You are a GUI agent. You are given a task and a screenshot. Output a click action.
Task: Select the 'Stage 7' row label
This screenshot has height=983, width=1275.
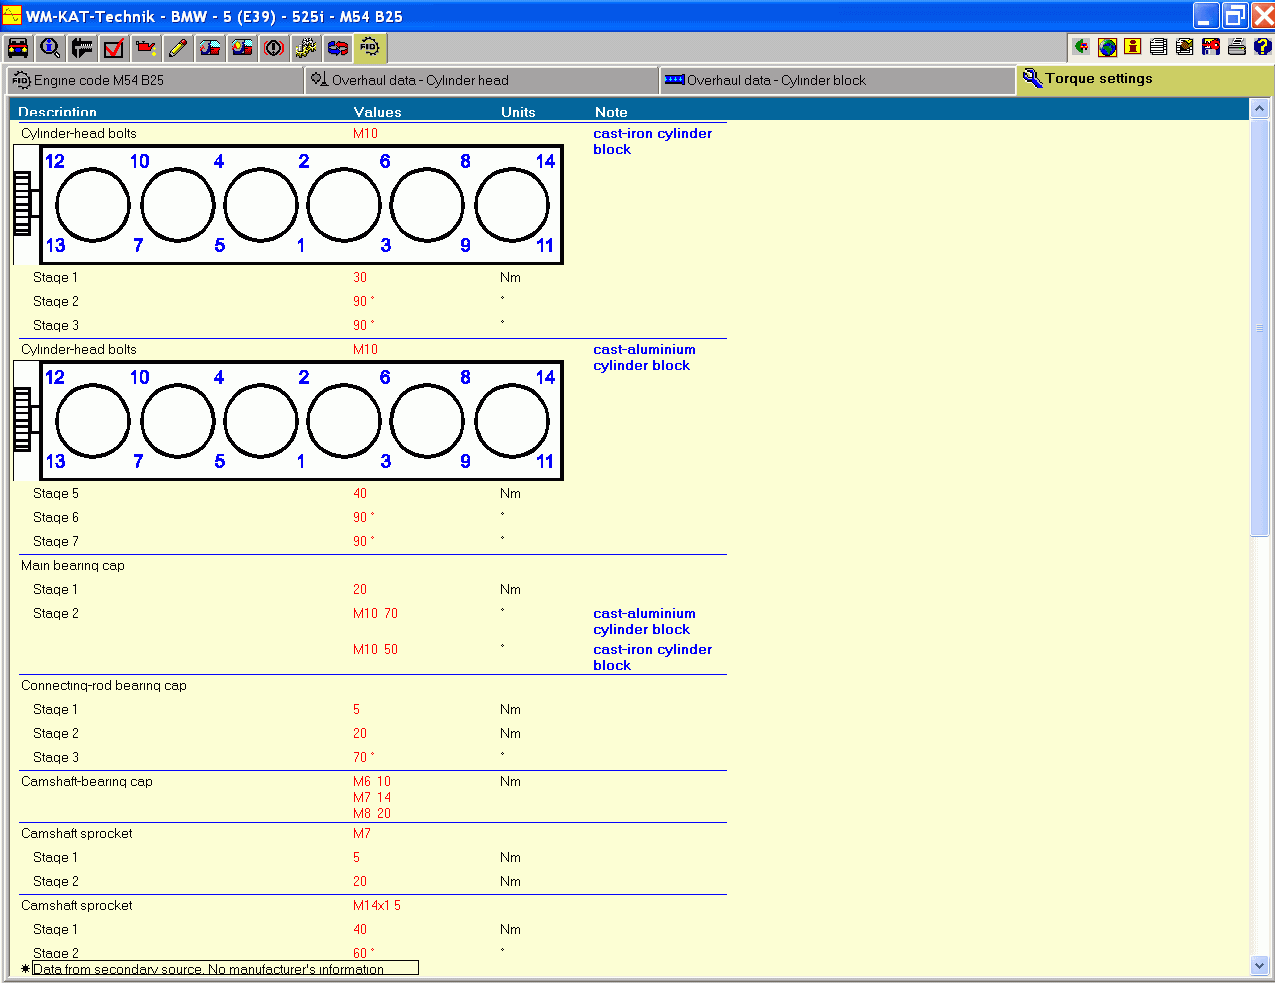tap(56, 542)
